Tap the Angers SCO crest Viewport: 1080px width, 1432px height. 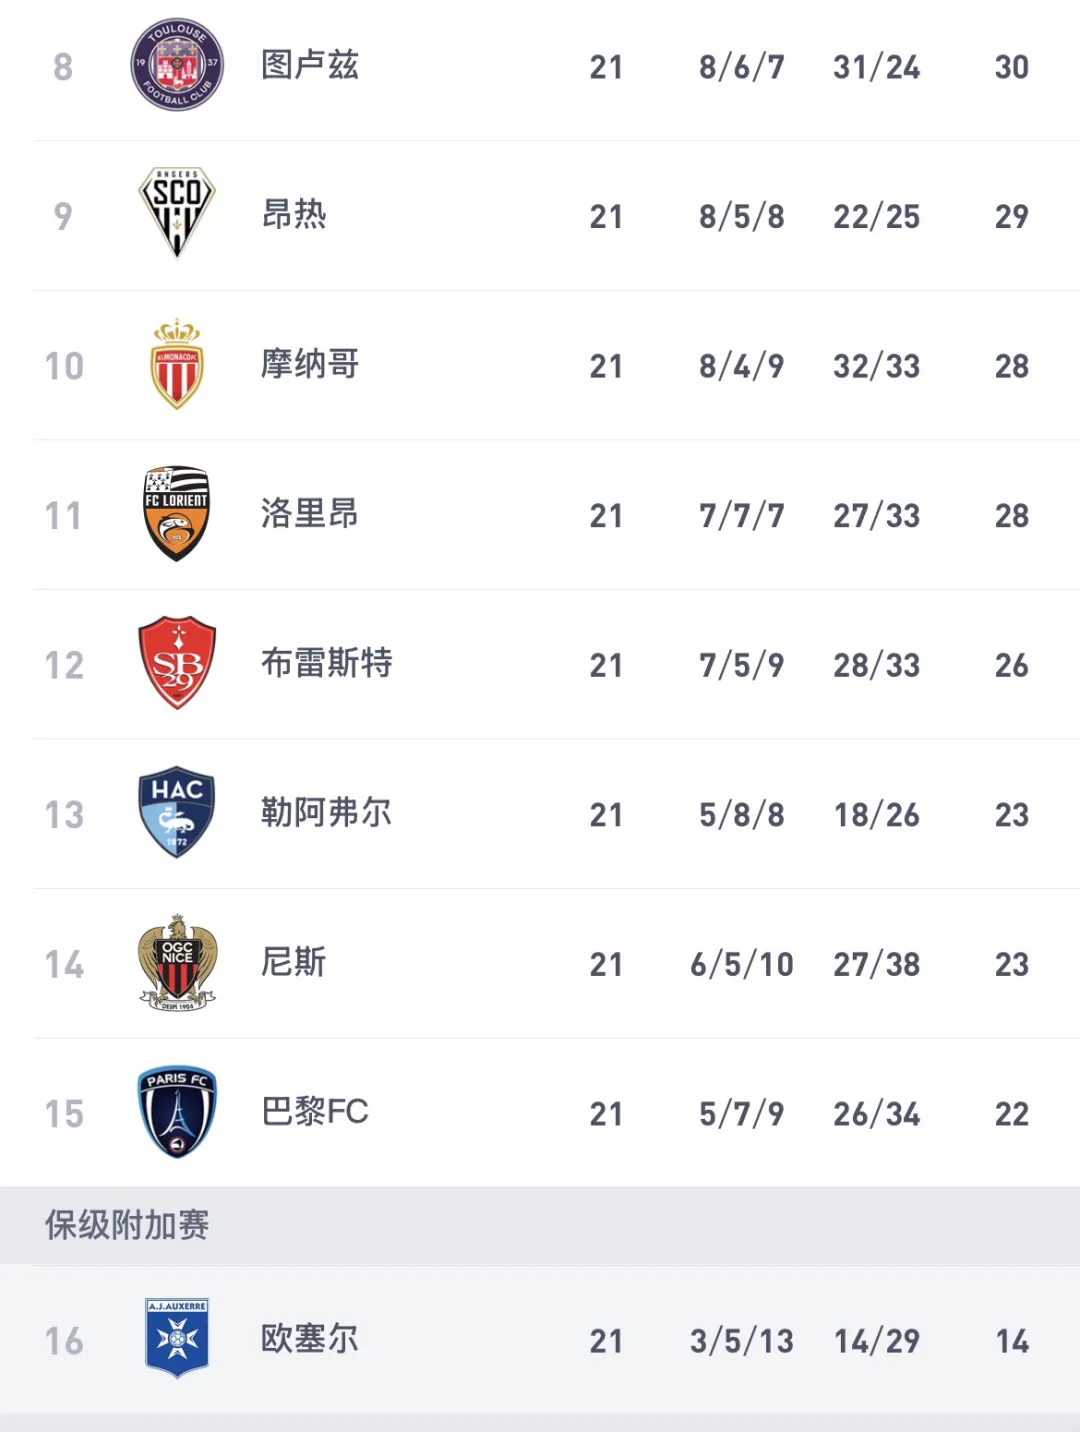click(x=177, y=213)
